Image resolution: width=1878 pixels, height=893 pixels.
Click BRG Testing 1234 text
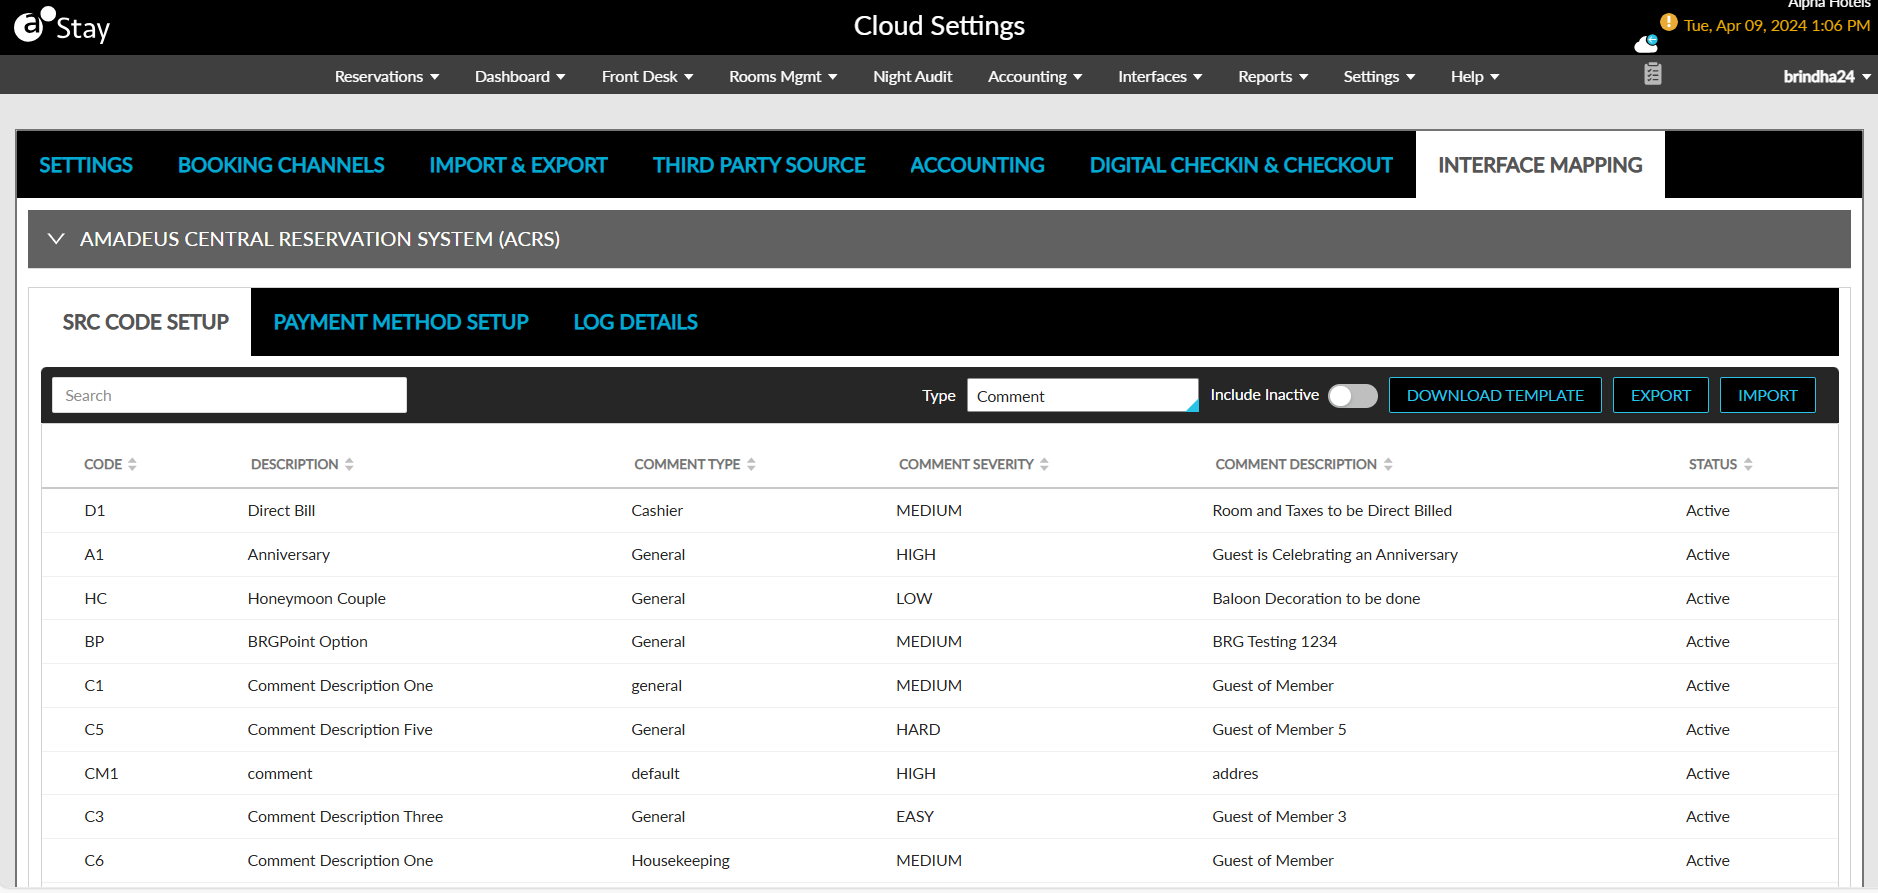point(1274,641)
